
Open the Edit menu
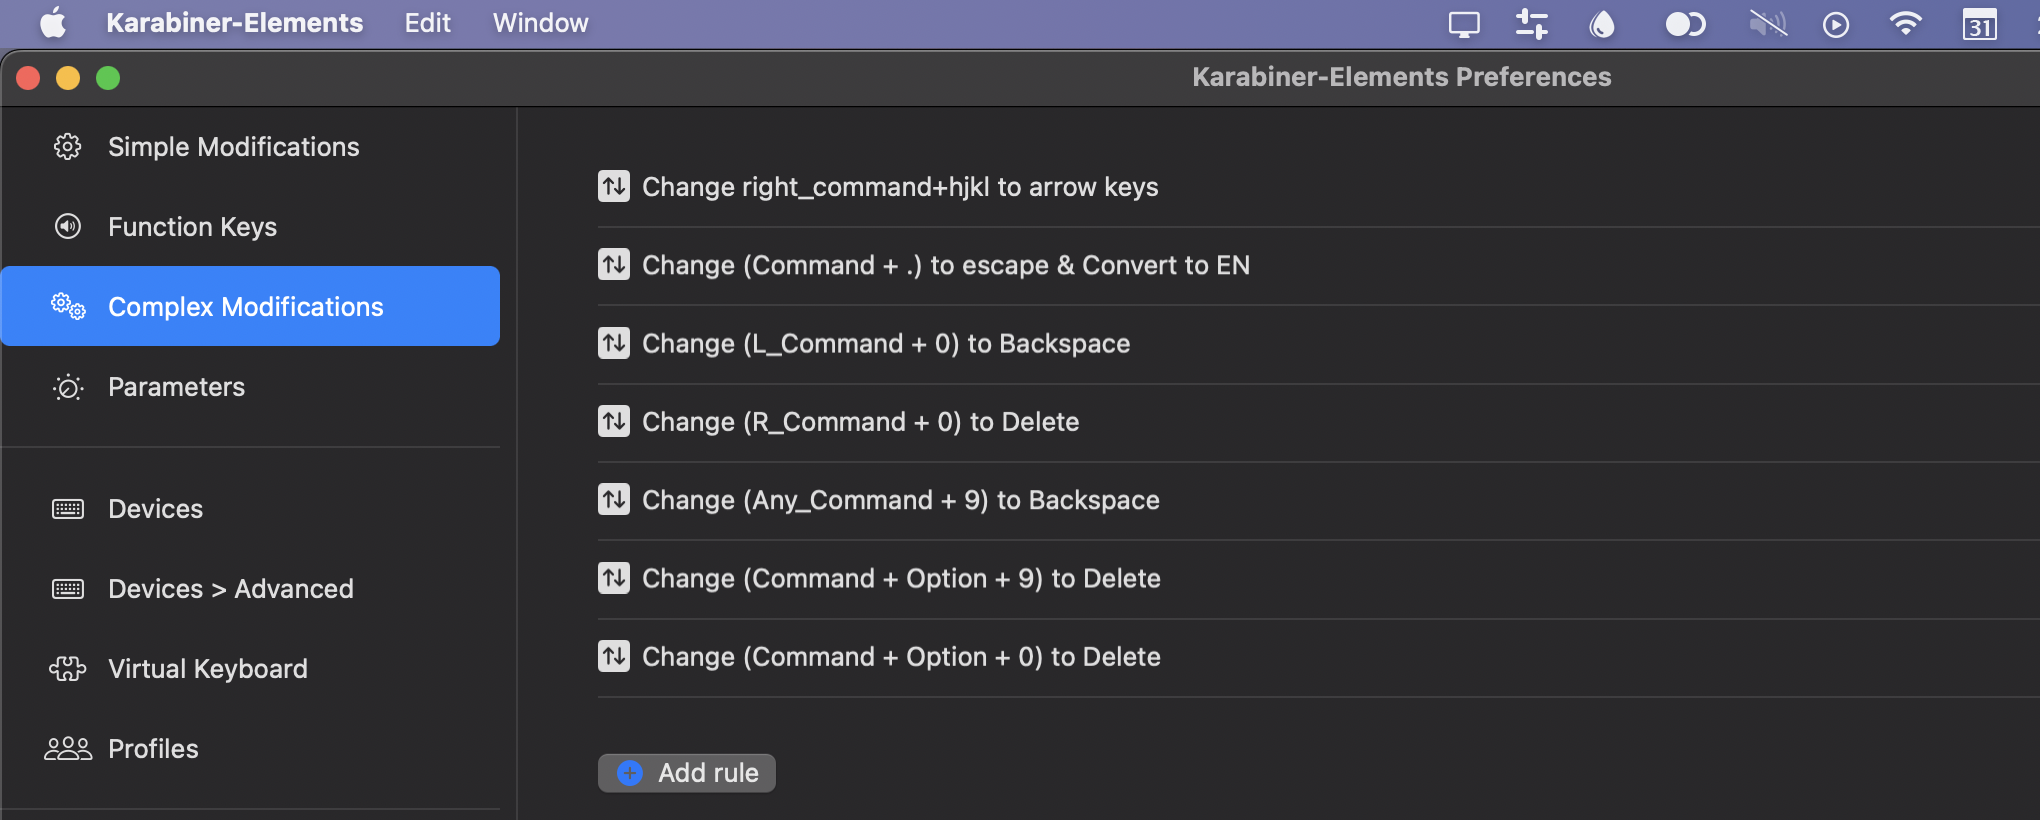427,22
